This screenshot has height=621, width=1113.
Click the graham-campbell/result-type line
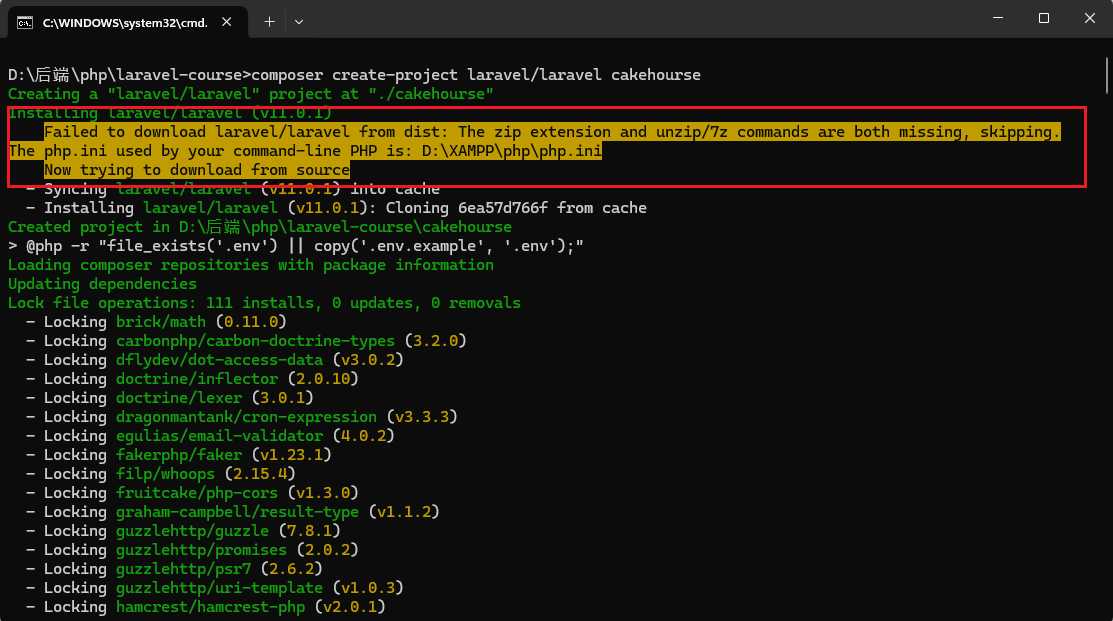[233, 512]
